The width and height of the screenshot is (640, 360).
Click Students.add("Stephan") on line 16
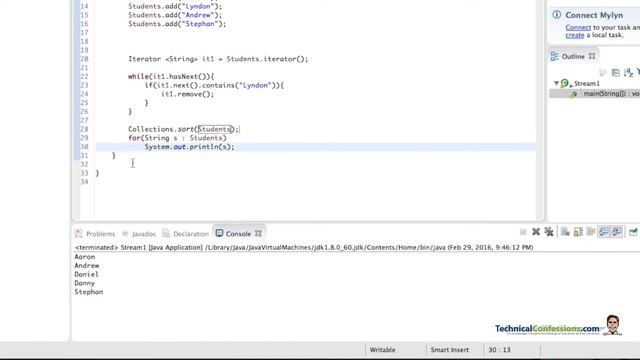pyautogui.click(x=177, y=24)
